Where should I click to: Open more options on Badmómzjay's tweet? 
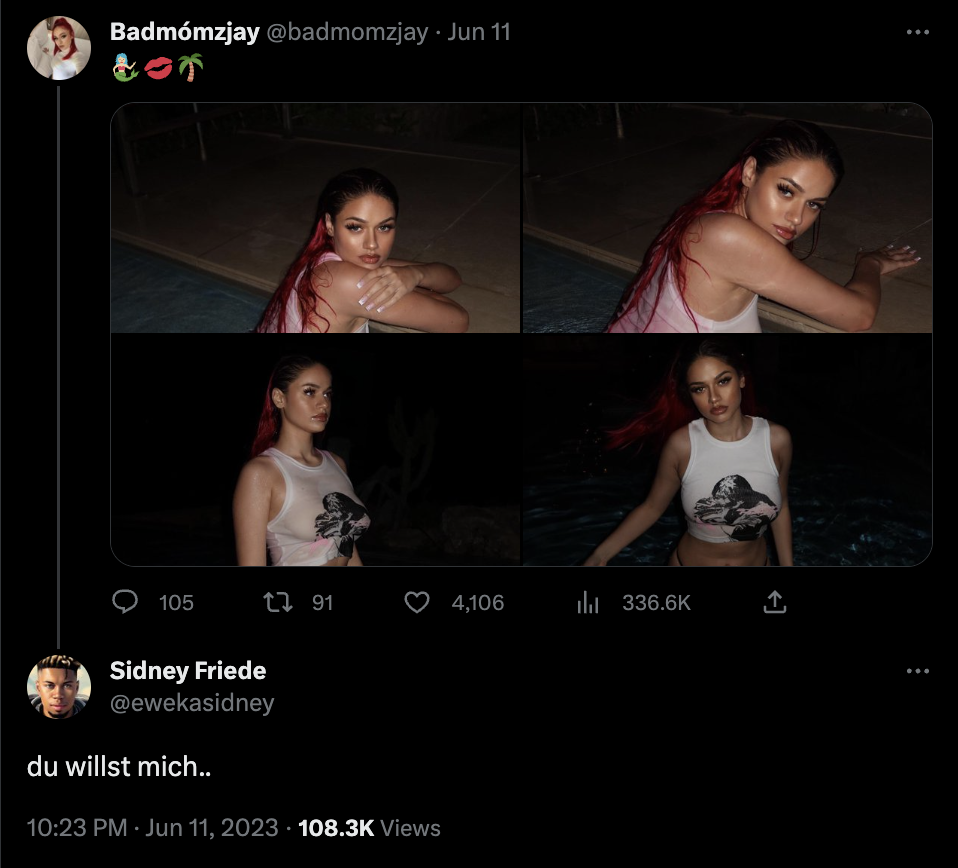coord(917,32)
